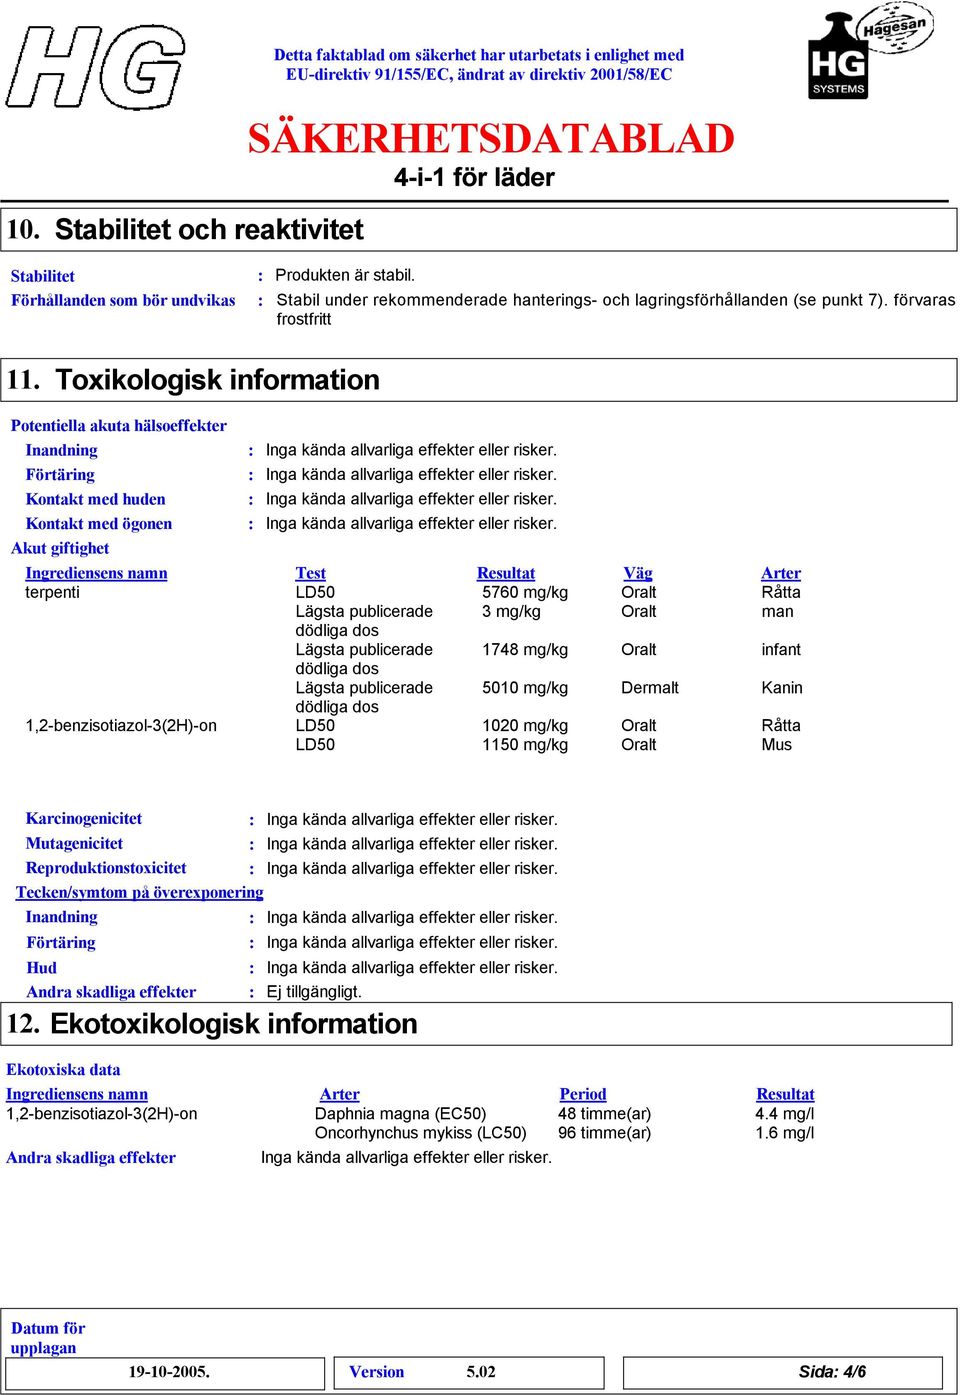Click 'Förhållanden som bör undvikas' label
This screenshot has height=1395, width=960.
(x=123, y=300)
